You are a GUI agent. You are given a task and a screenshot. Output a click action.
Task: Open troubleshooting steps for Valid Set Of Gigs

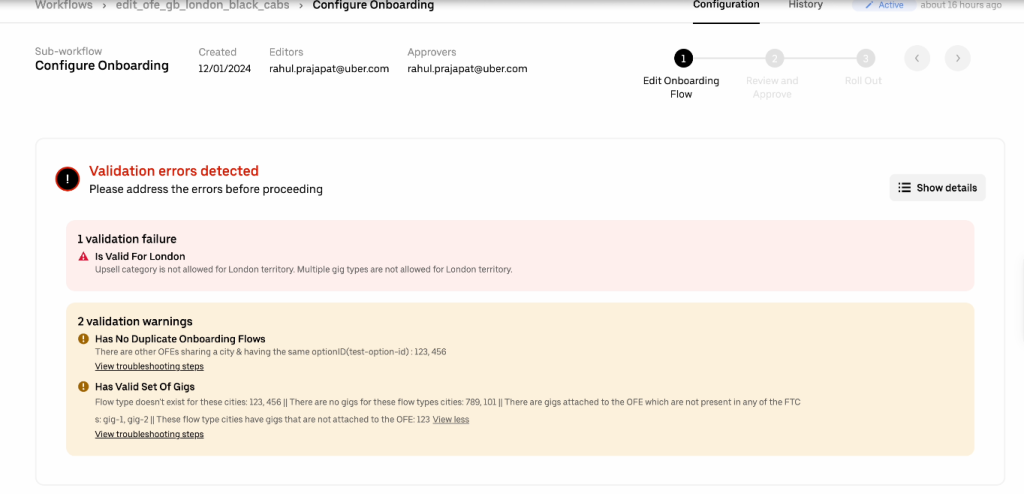149,435
